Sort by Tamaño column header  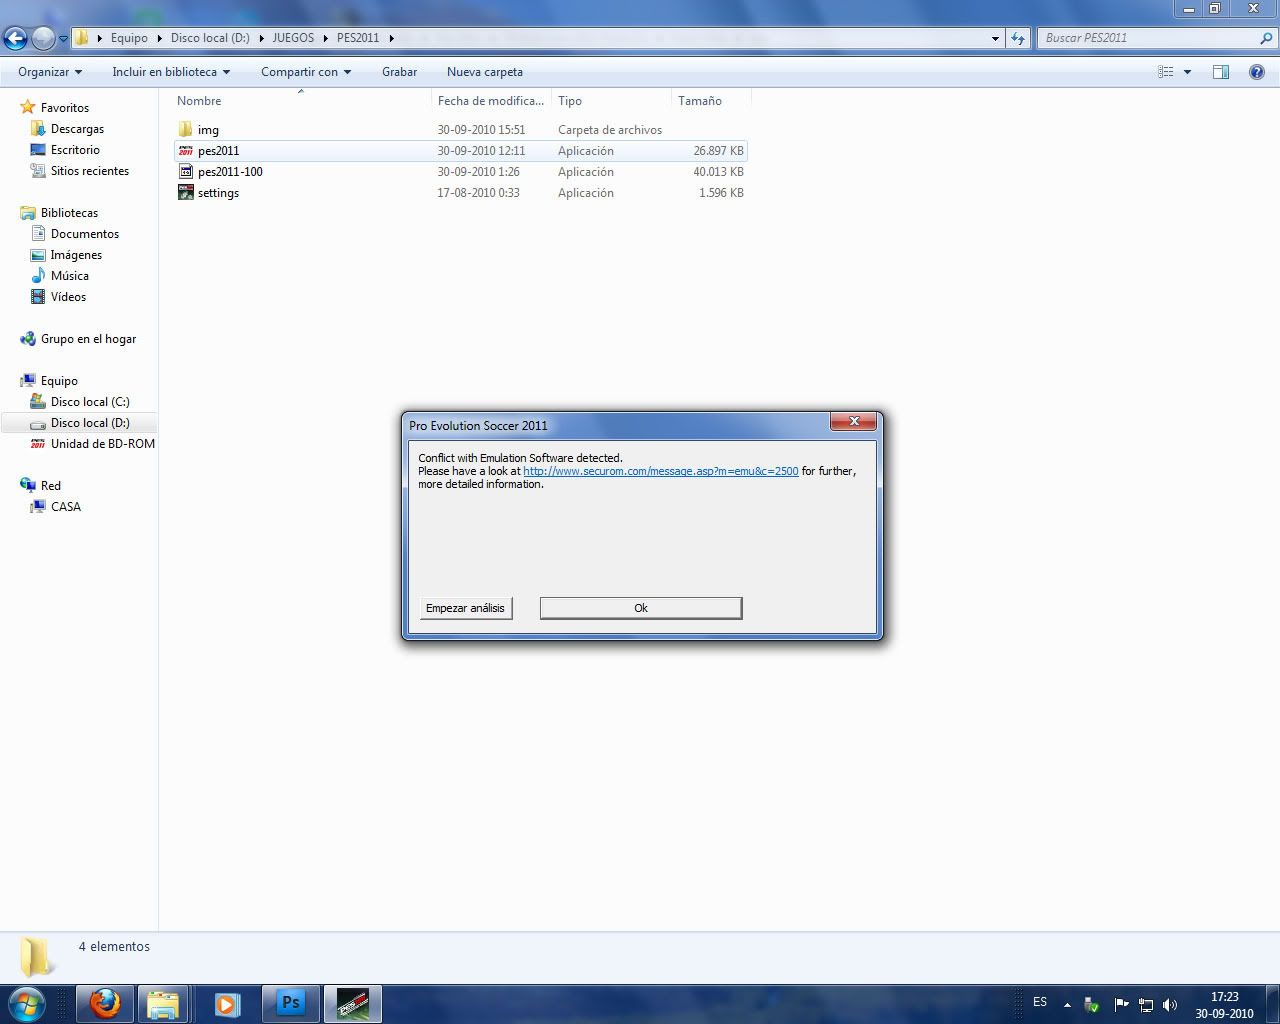coord(710,101)
